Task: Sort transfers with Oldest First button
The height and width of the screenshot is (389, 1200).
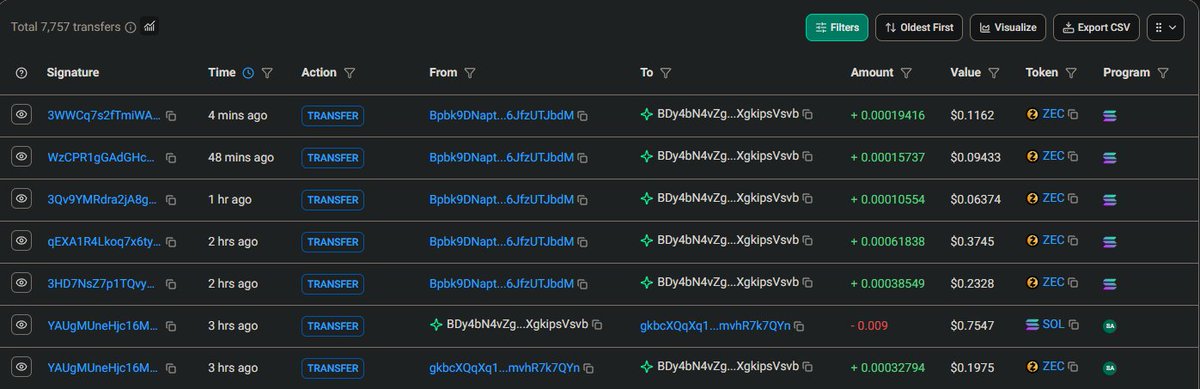Action: pyautogui.click(x=919, y=28)
